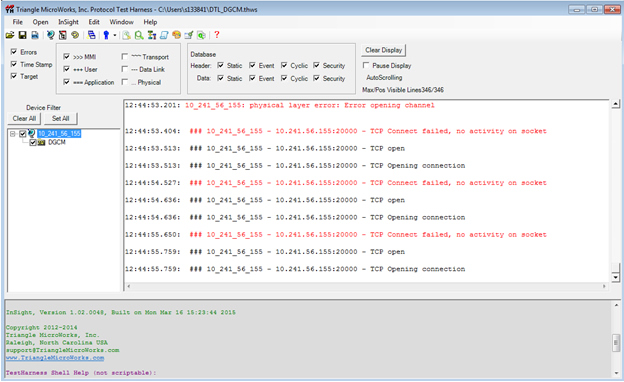Screen dimensions: 624x382
Task: Click the open folder toolbar icon
Action: [x=10, y=35]
